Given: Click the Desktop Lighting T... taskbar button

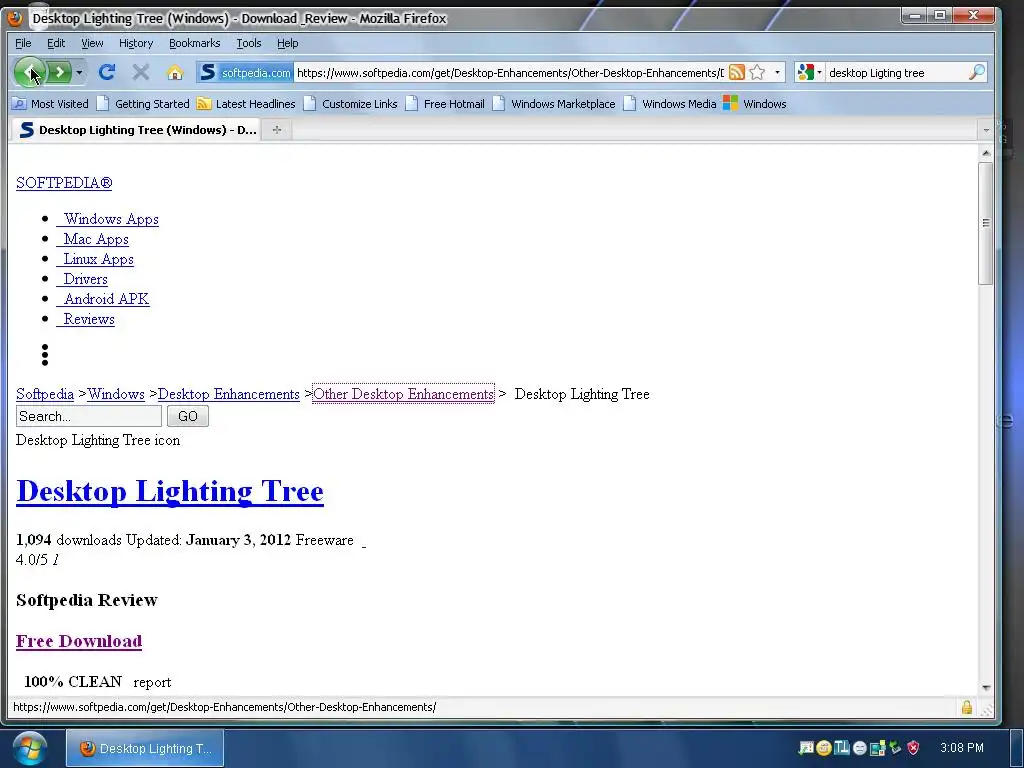Looking at the screenshot, I should 145,748.
